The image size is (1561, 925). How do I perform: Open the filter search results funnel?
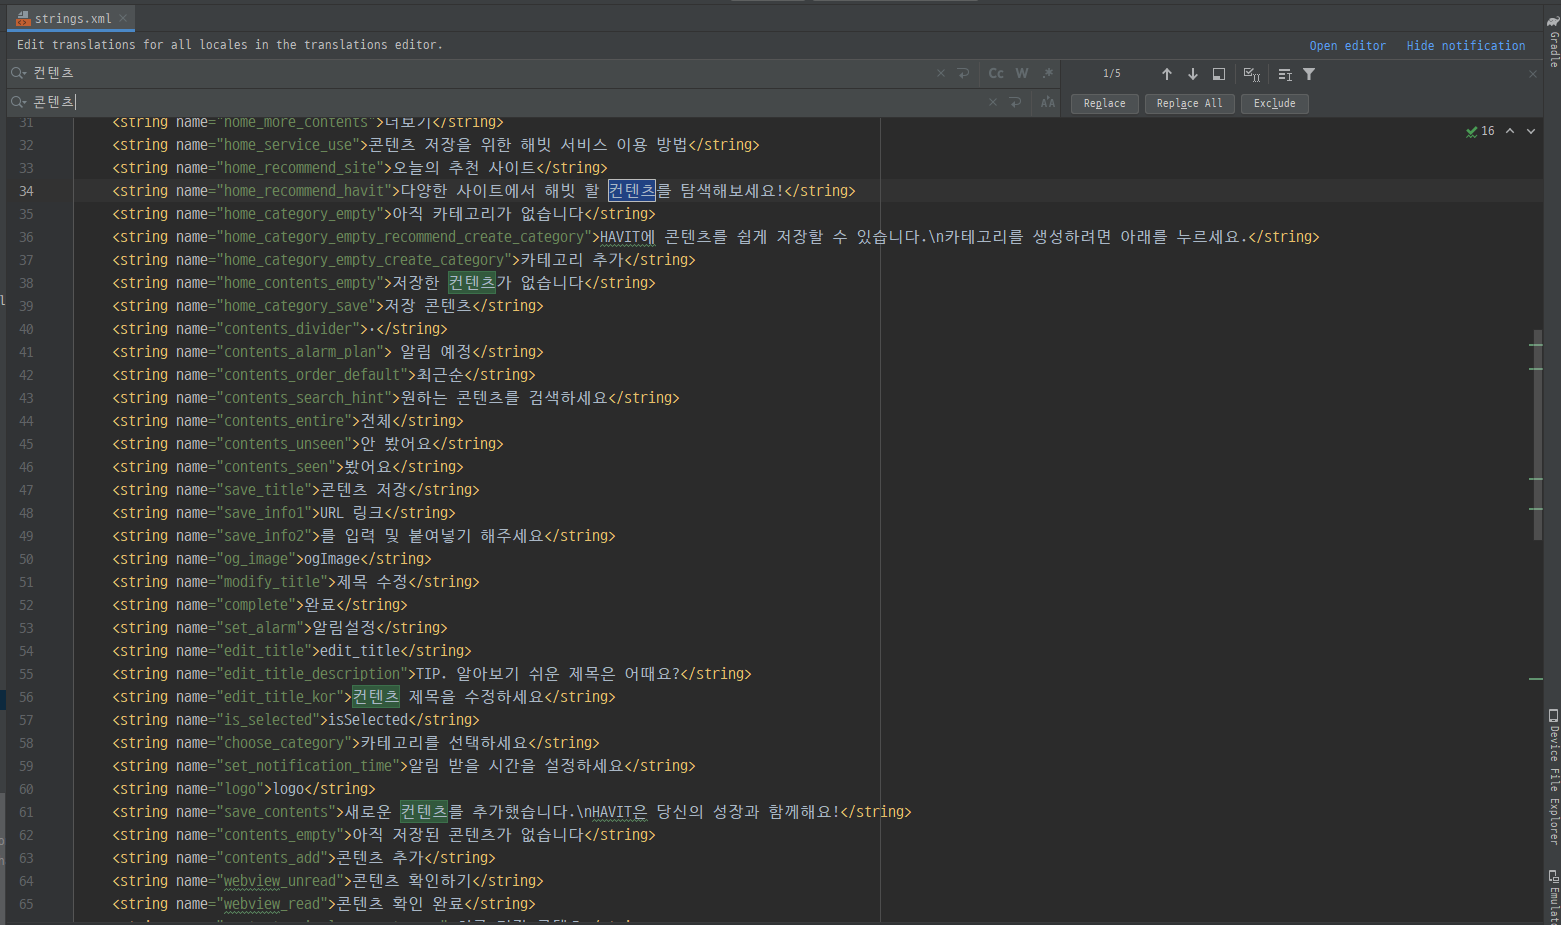[x=1308, y=72]
